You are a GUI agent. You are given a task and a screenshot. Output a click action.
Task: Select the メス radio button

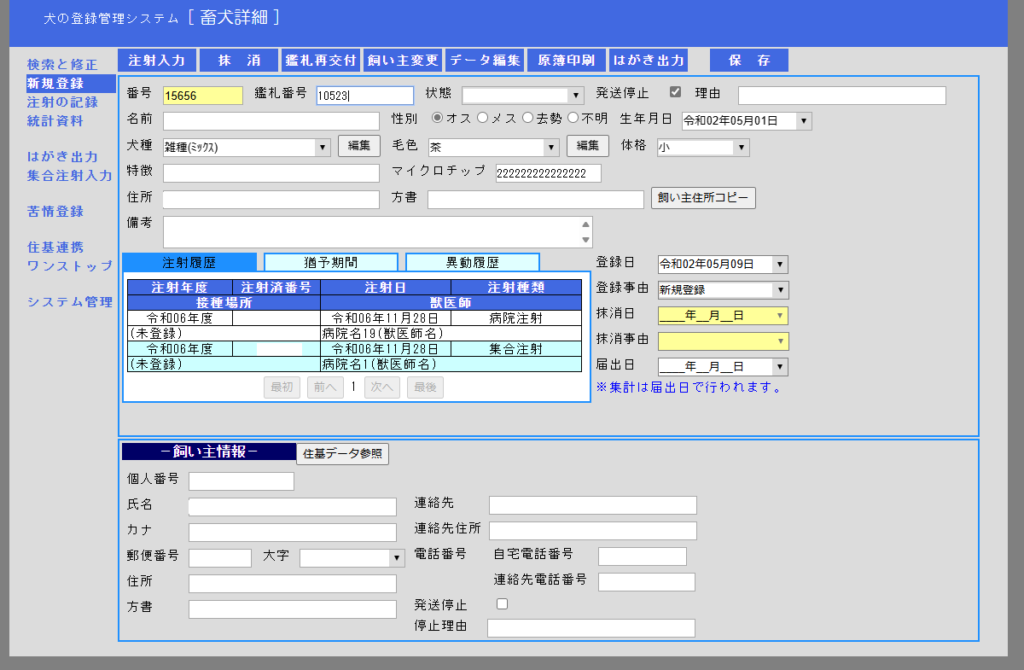point(483,119)
